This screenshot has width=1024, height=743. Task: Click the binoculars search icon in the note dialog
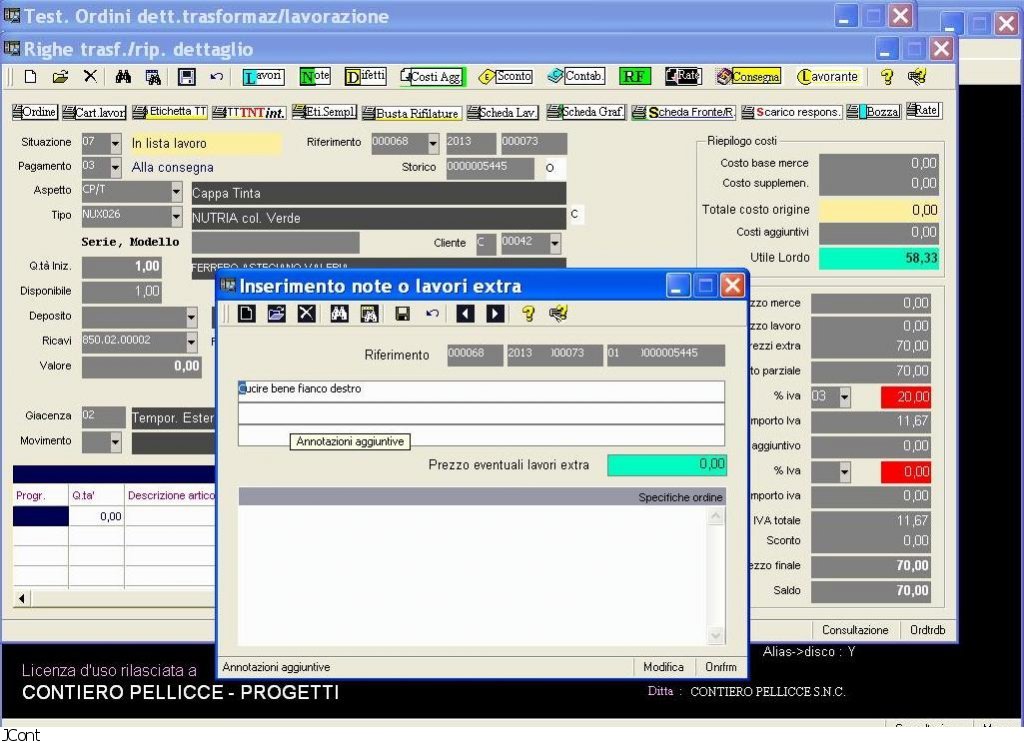(x=339, y=314)
